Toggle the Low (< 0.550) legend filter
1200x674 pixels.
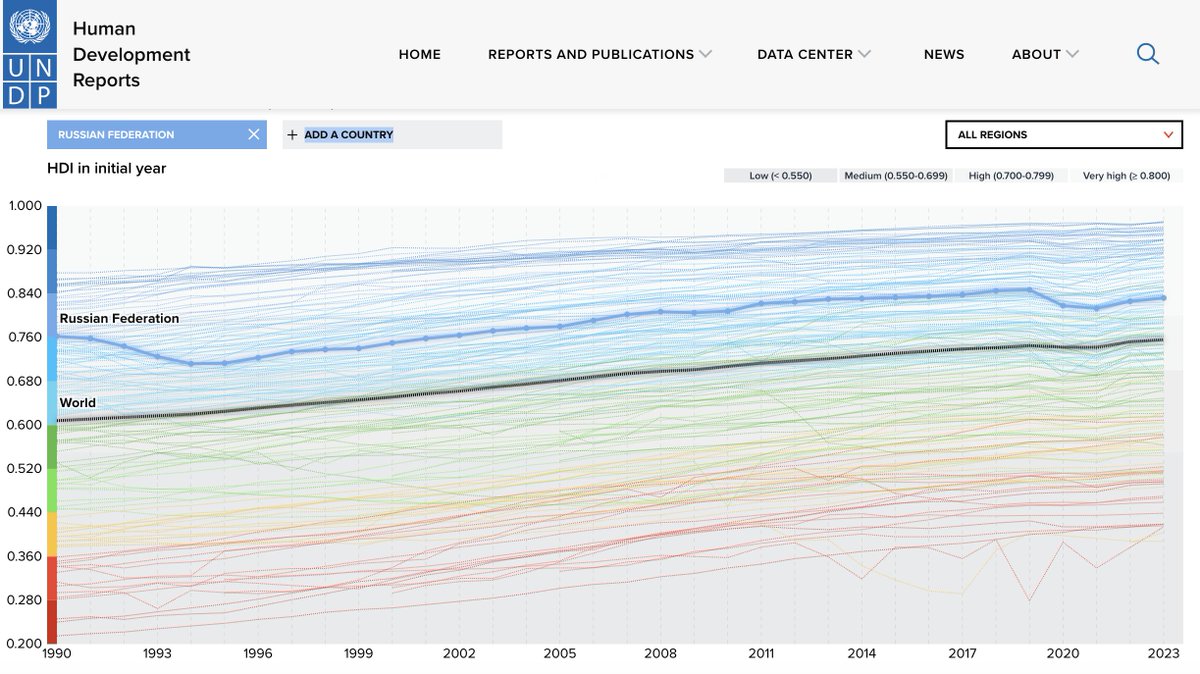click(x=781, y=176)
